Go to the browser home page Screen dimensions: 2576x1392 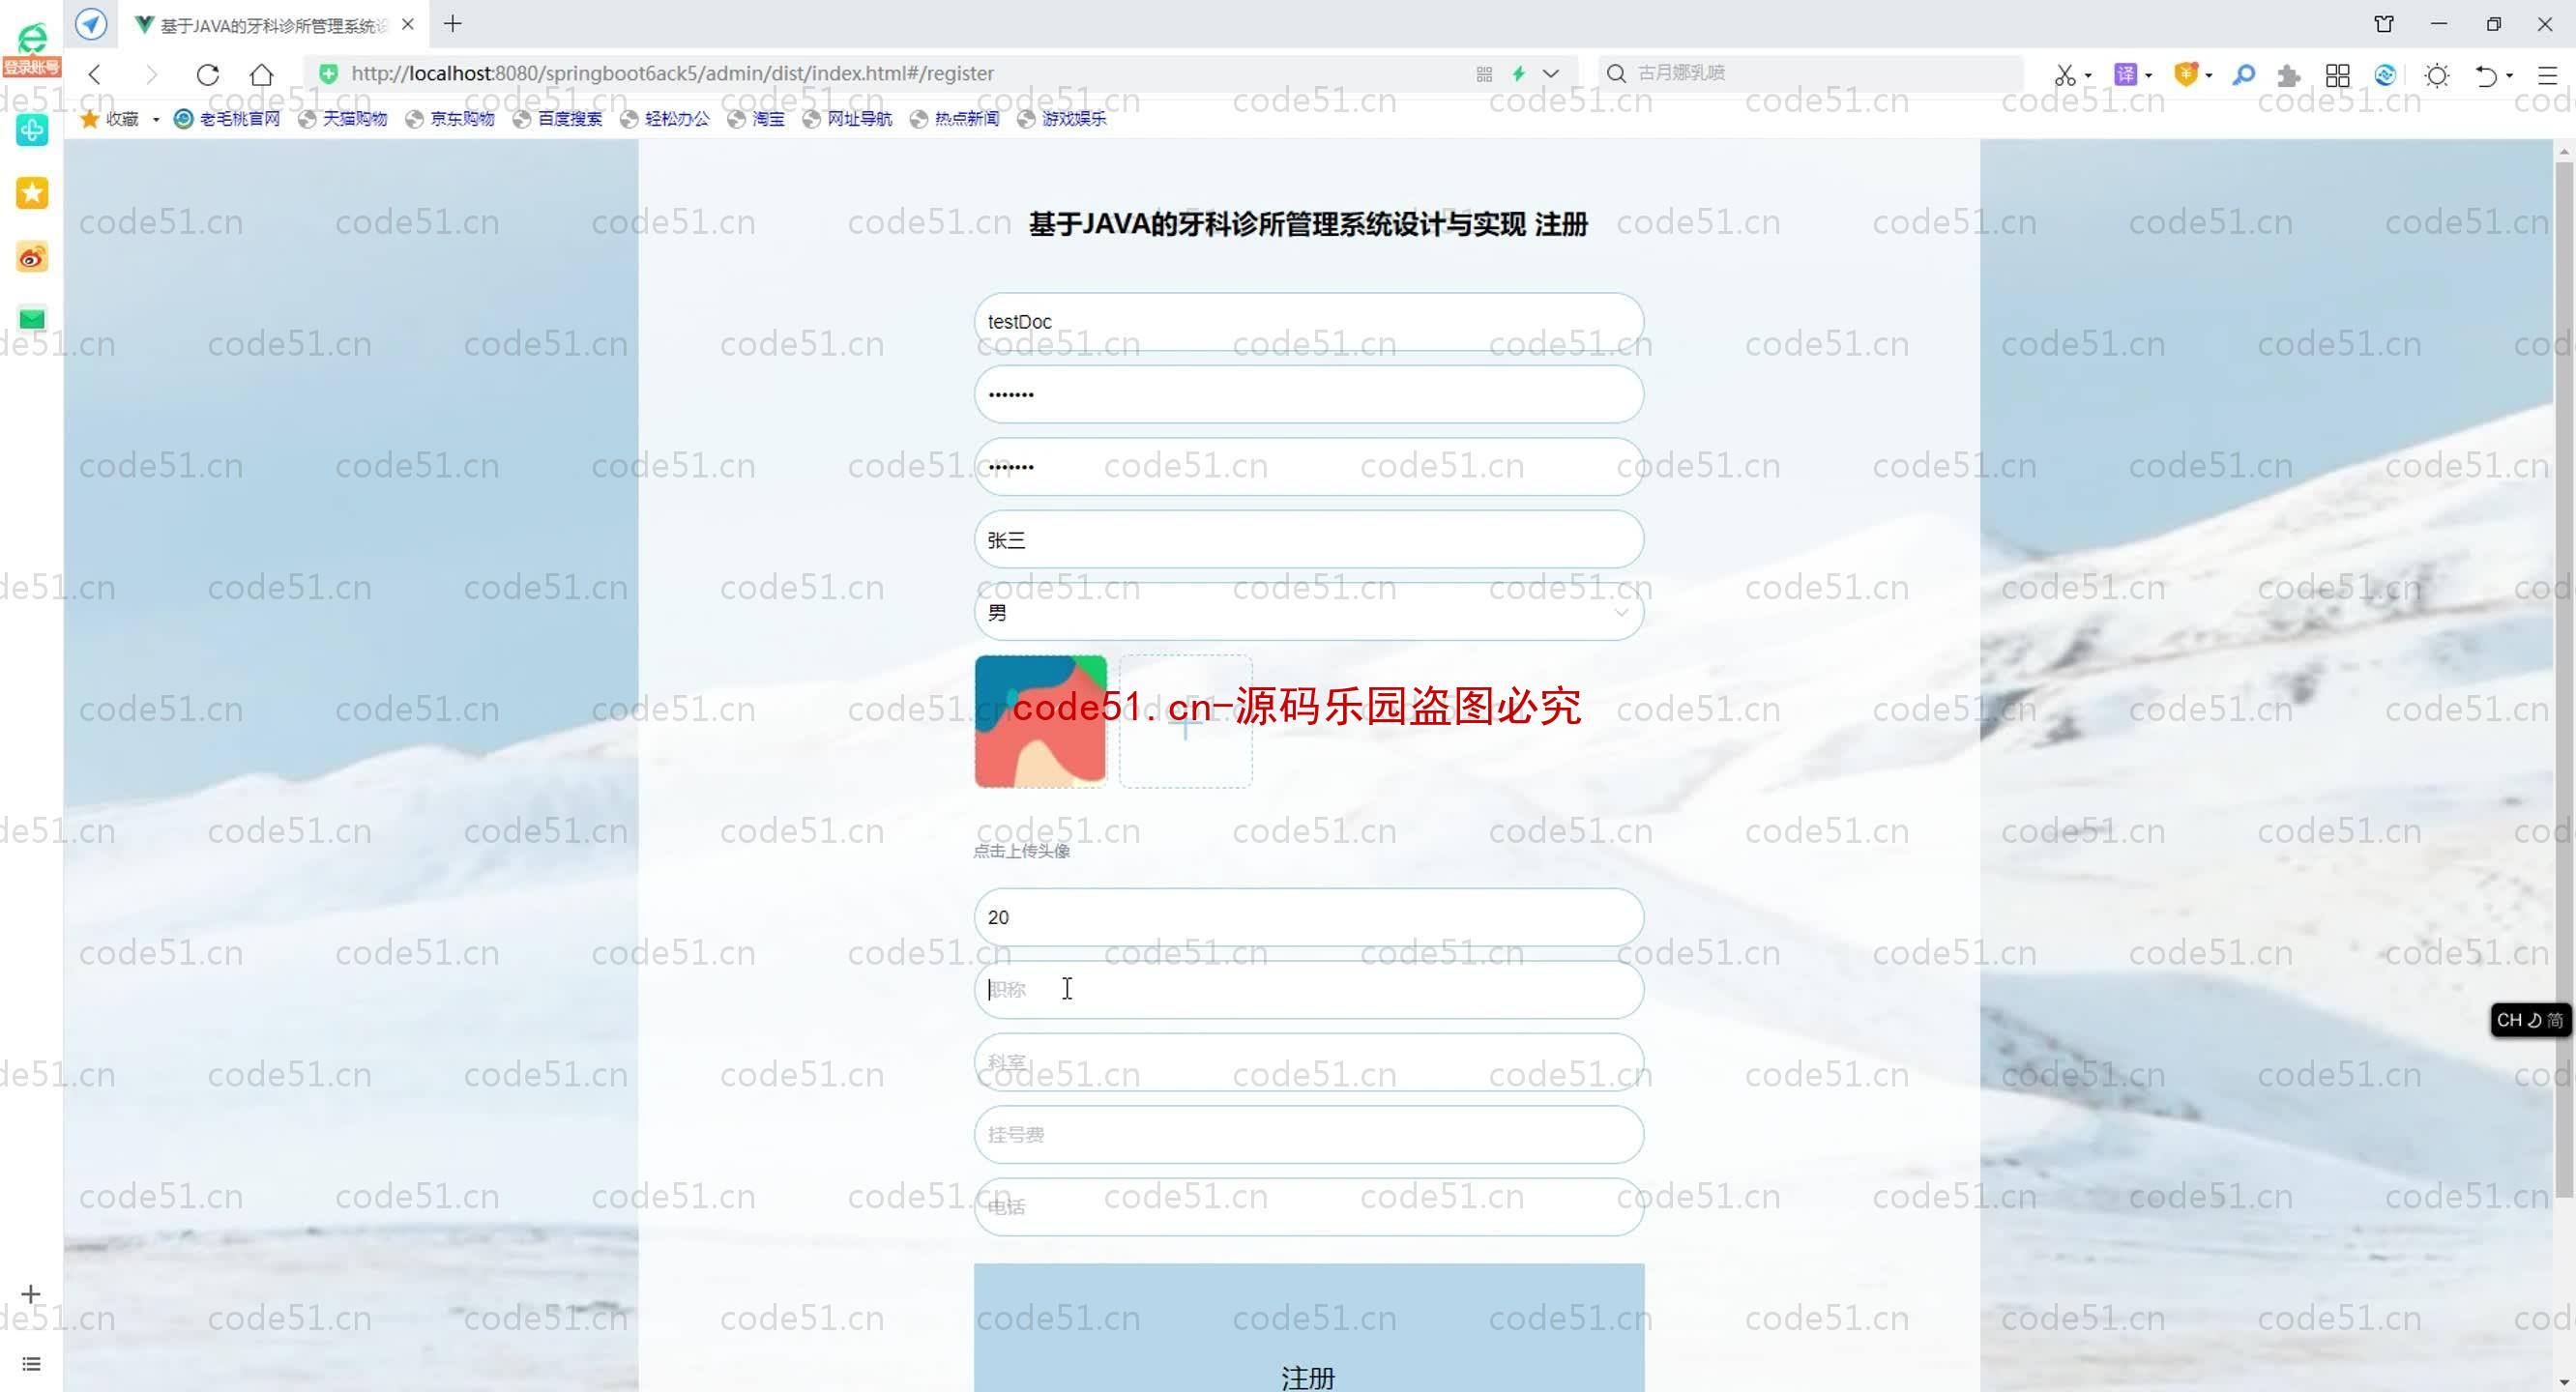pos(262,74)
